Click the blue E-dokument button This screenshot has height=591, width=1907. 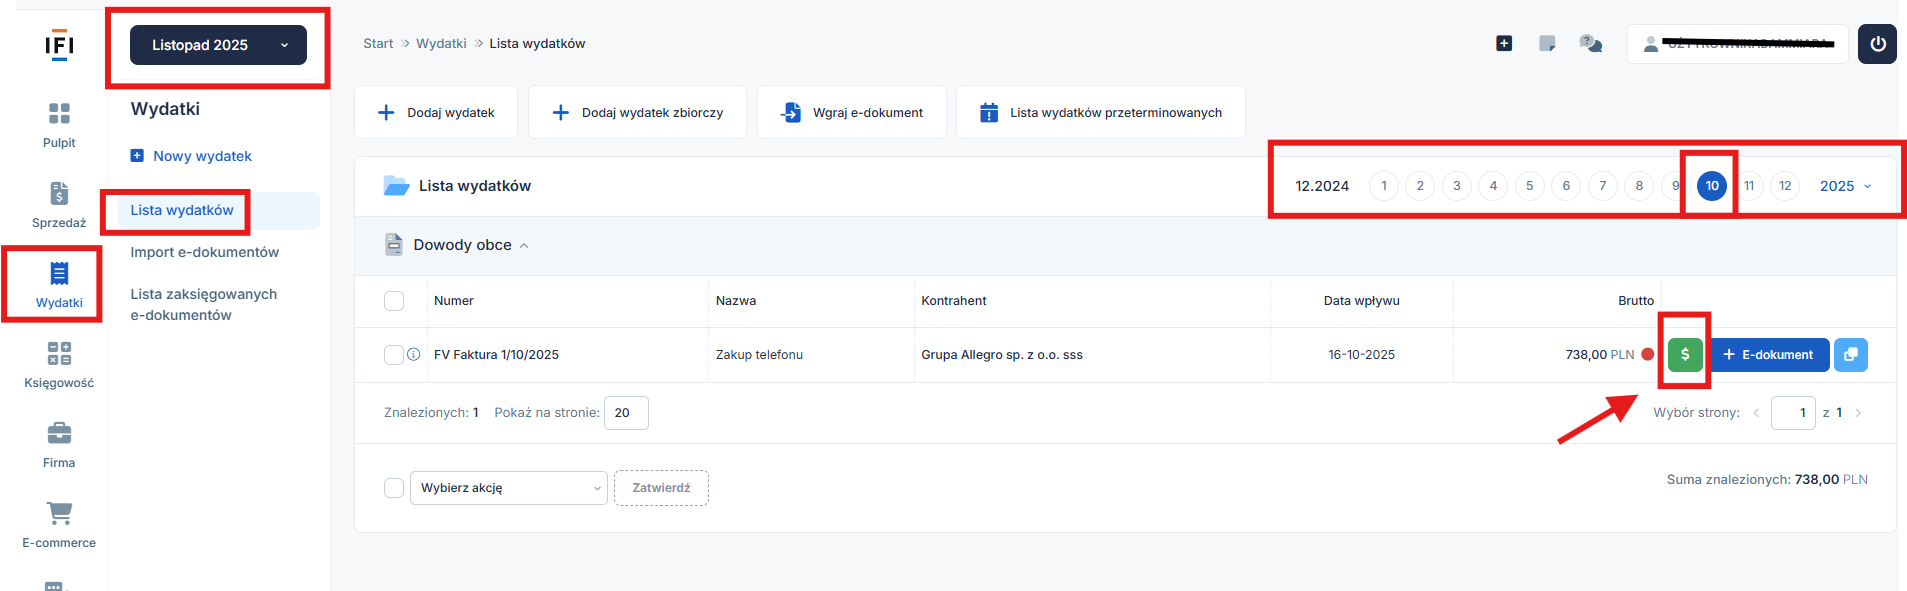[x=1768, y=355]
